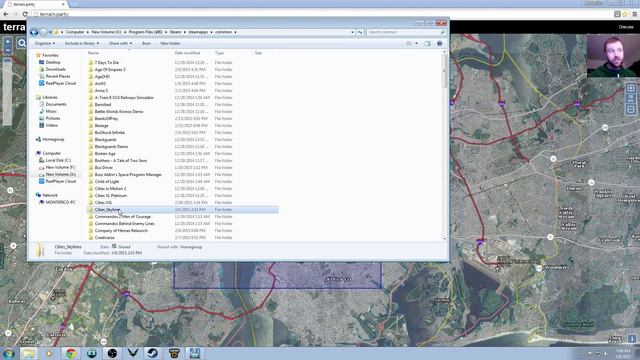Click the Burn toolbar button
The image size is (640, 360).
tap(147, 43)
